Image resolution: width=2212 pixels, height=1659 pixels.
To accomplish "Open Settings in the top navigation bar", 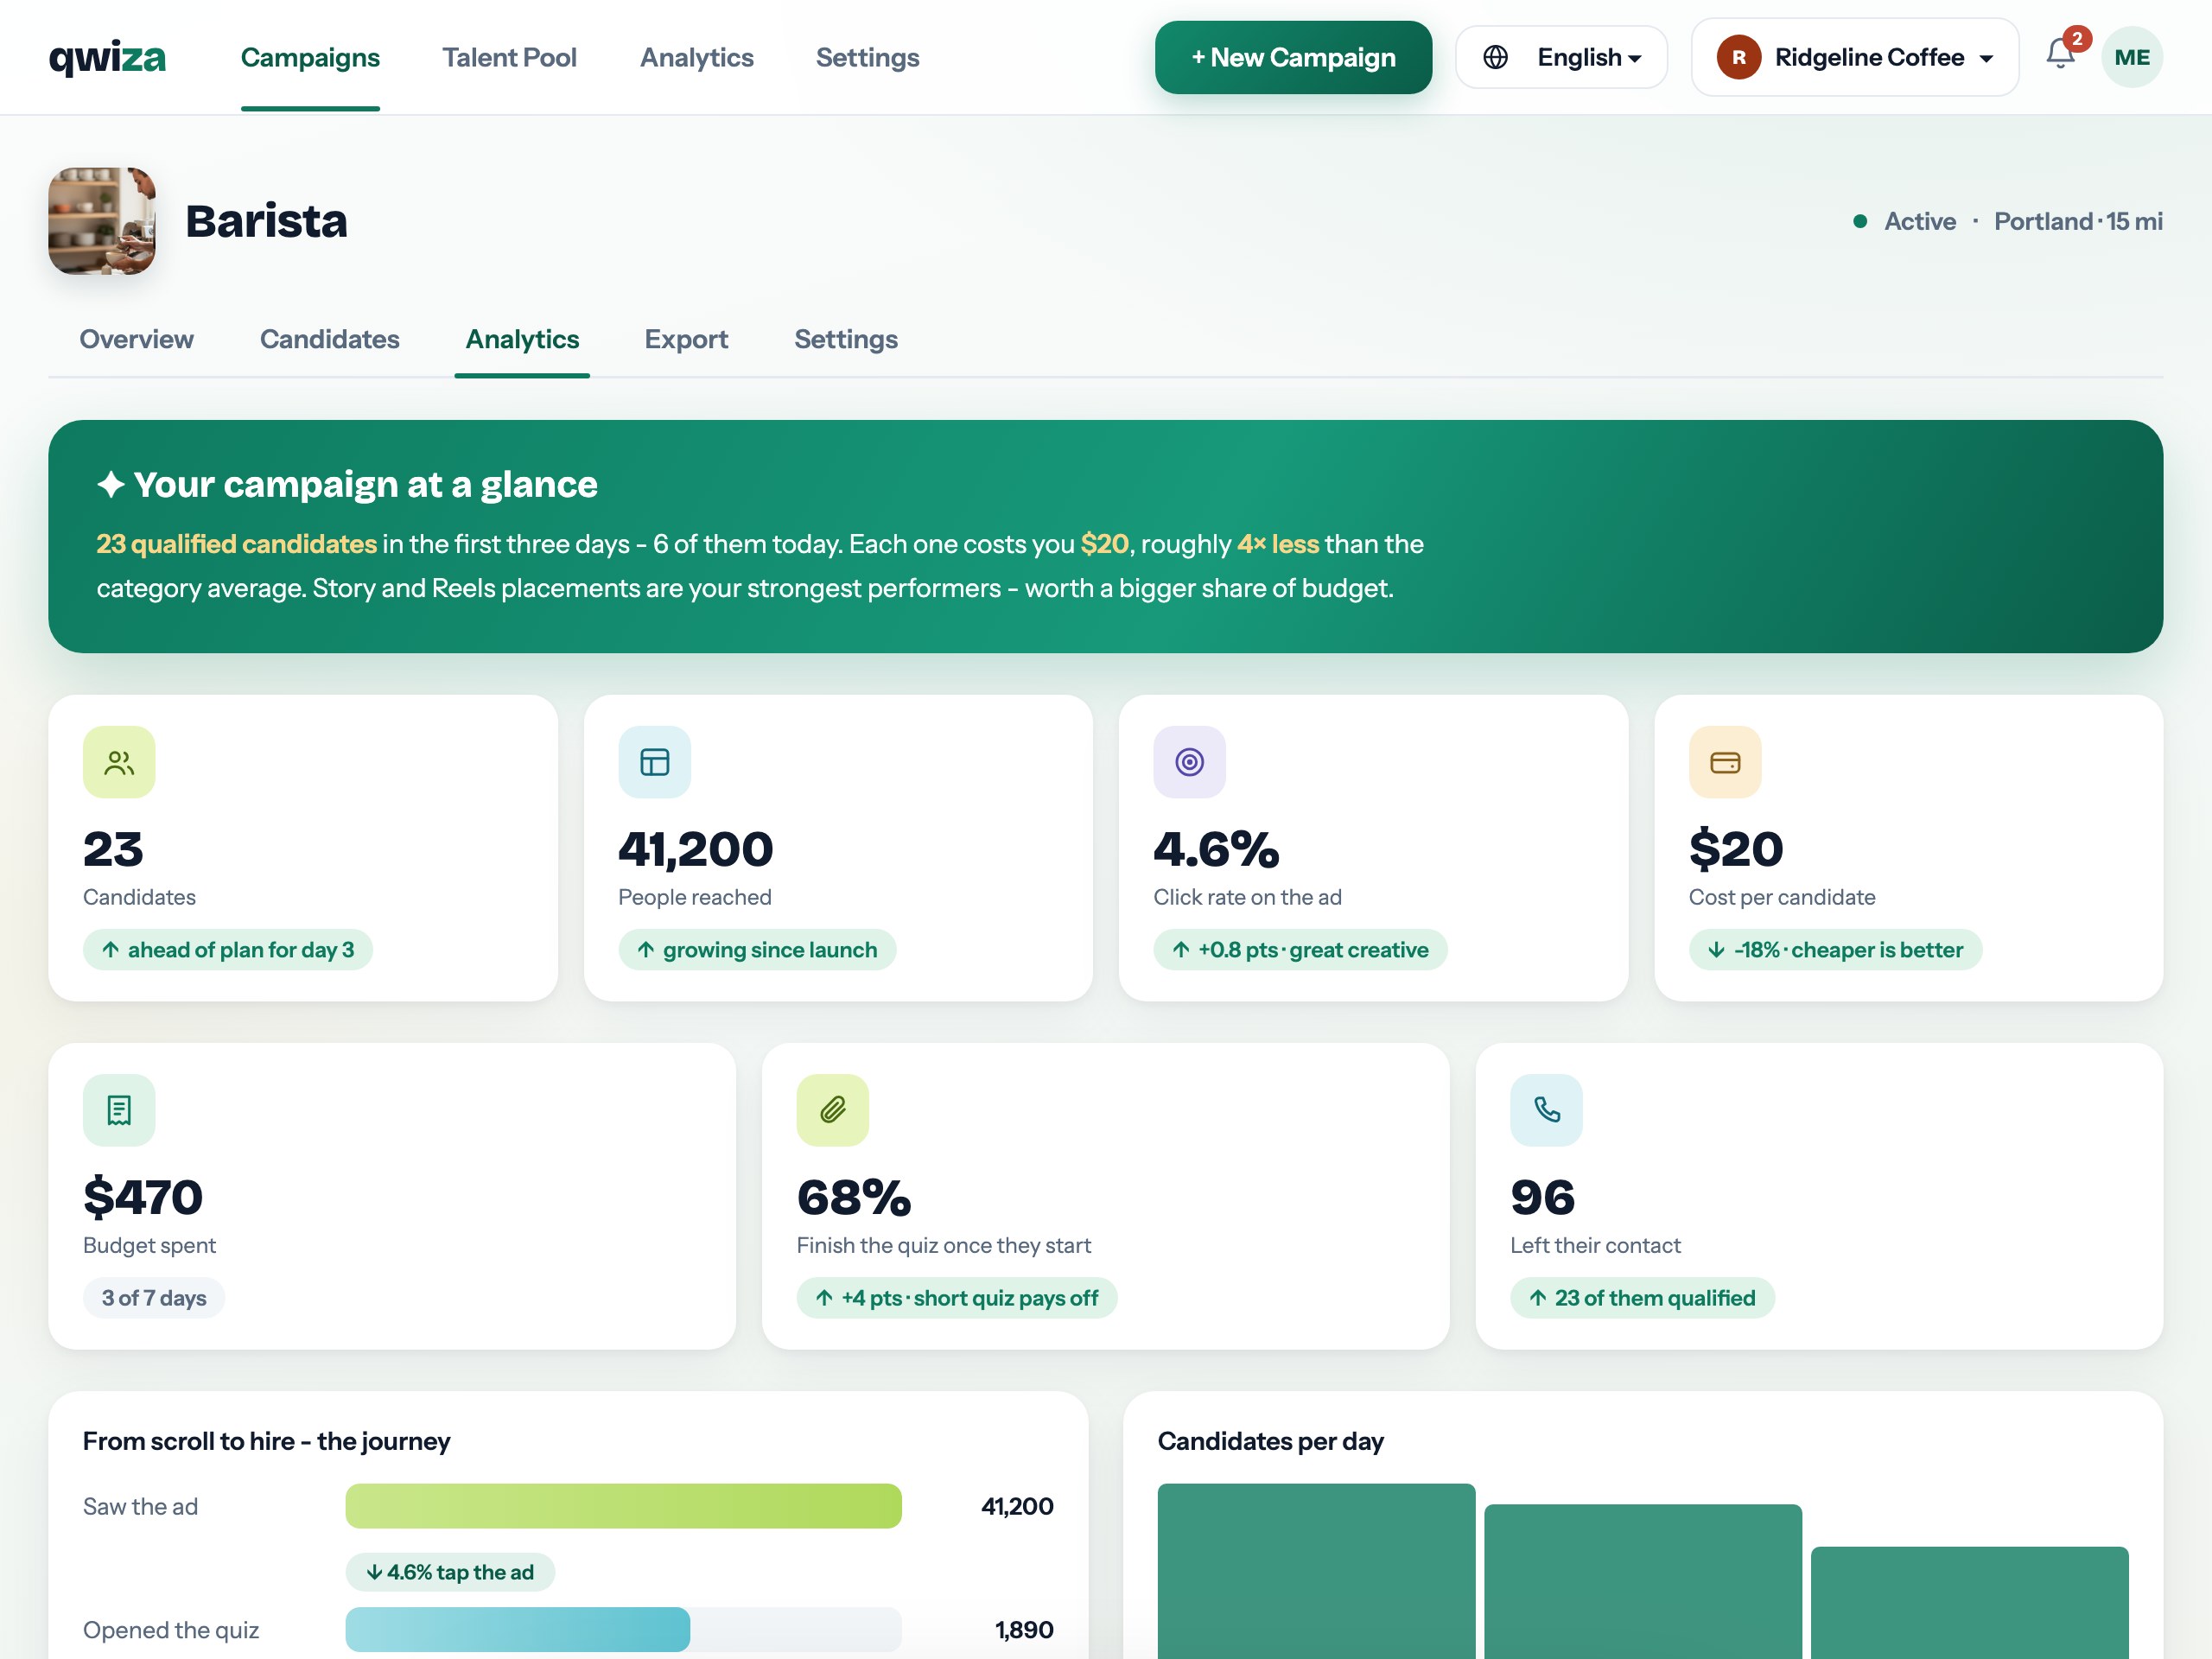I will click(x=867, y=57).
